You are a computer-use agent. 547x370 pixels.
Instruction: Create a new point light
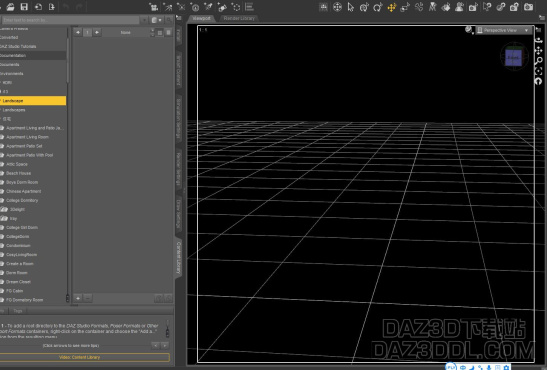(x=181, y=7)
